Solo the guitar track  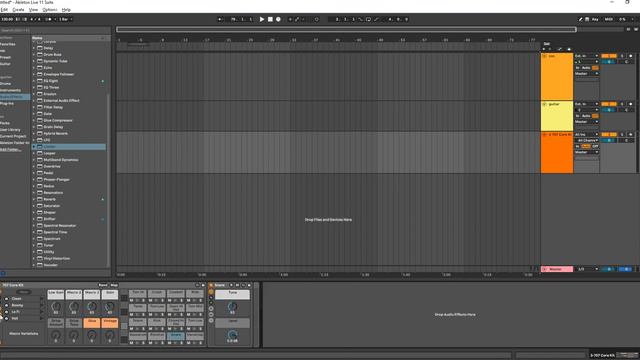622,104
